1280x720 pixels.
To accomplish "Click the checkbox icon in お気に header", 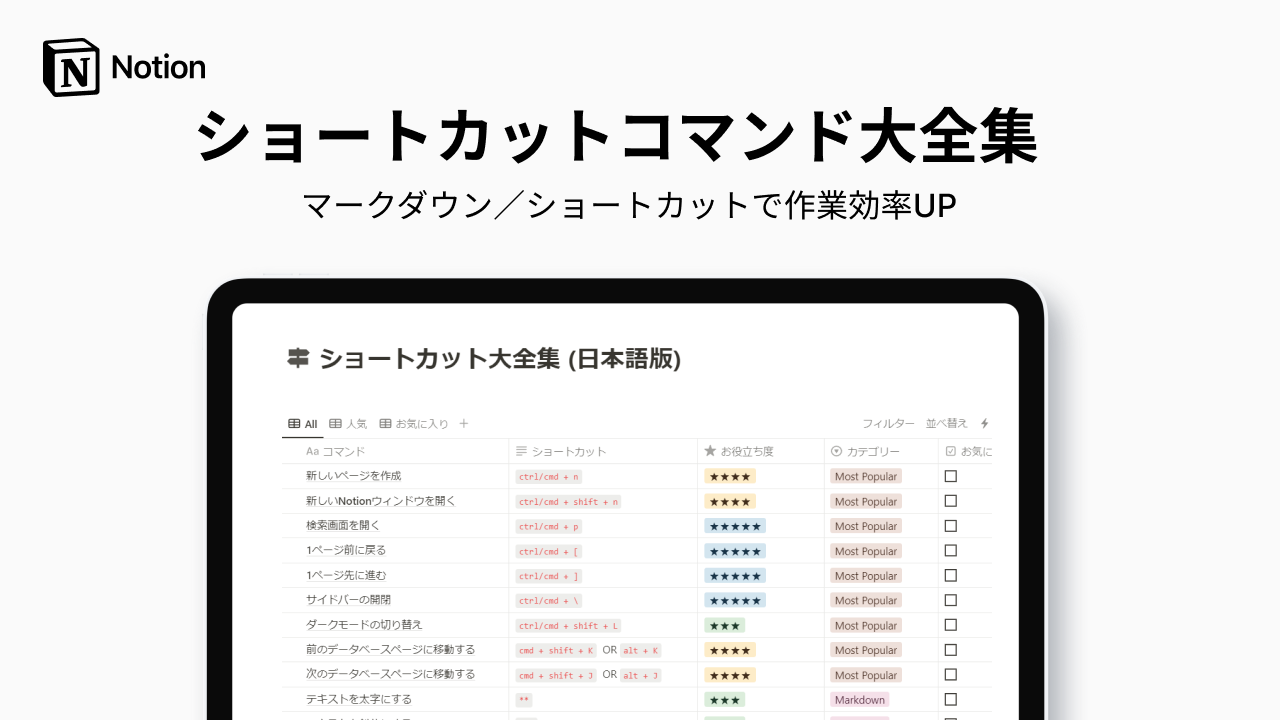I will click(950, 451).
